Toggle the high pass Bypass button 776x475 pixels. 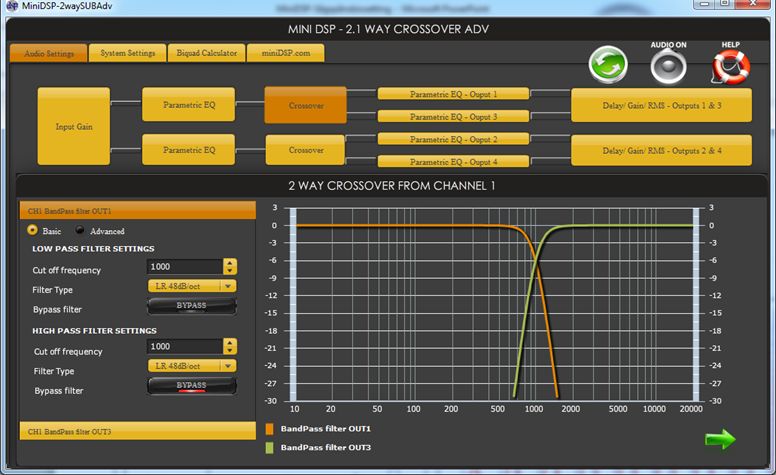point(192,386)
